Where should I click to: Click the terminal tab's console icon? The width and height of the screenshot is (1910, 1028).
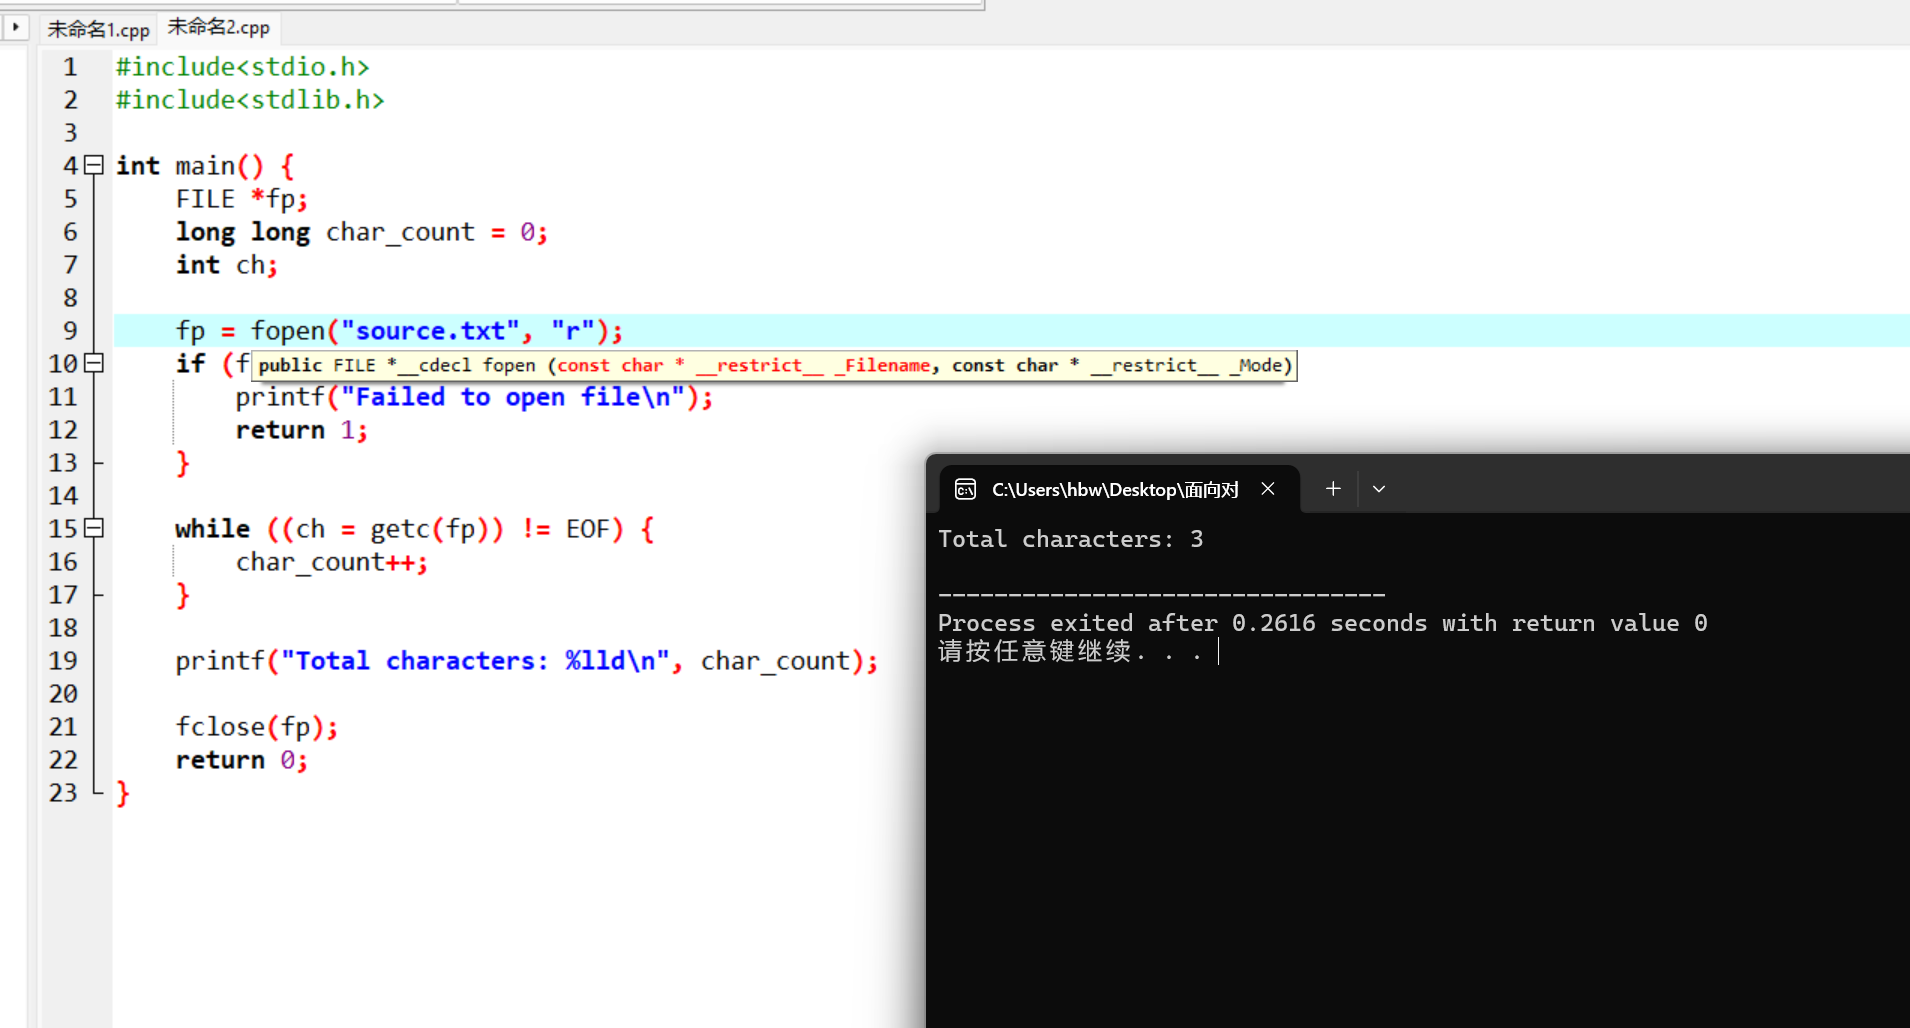[x=965, y=489]
